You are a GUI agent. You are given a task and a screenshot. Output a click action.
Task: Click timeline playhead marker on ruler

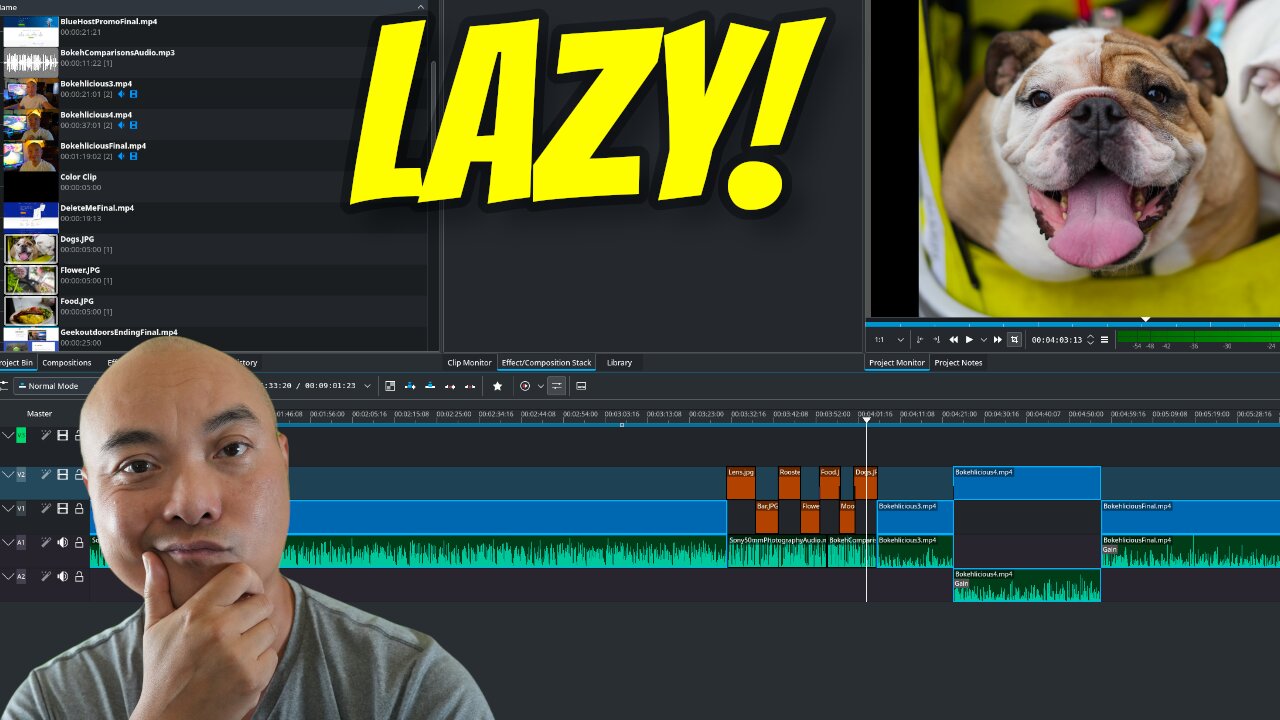coord(866,420)
